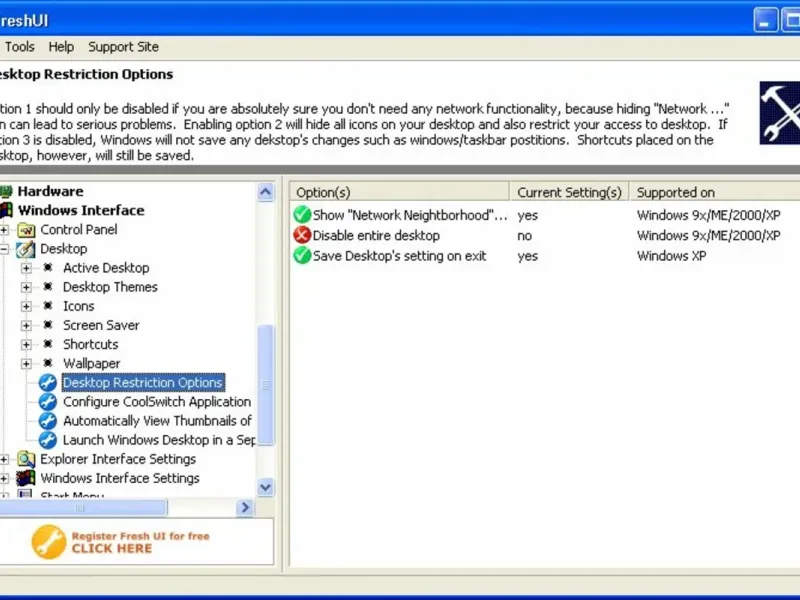Select the Hardware tree item

[x=51, y=191]
